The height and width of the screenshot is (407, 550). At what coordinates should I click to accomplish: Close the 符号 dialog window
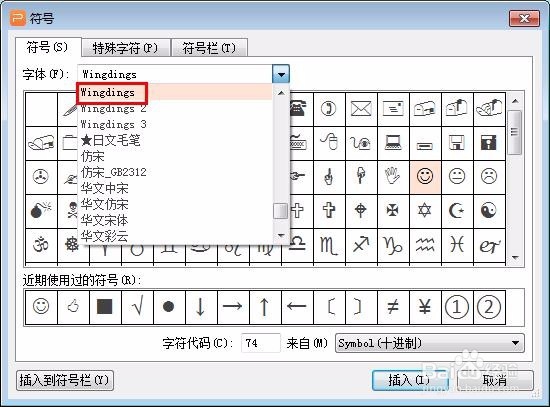[x=524, y=18]
